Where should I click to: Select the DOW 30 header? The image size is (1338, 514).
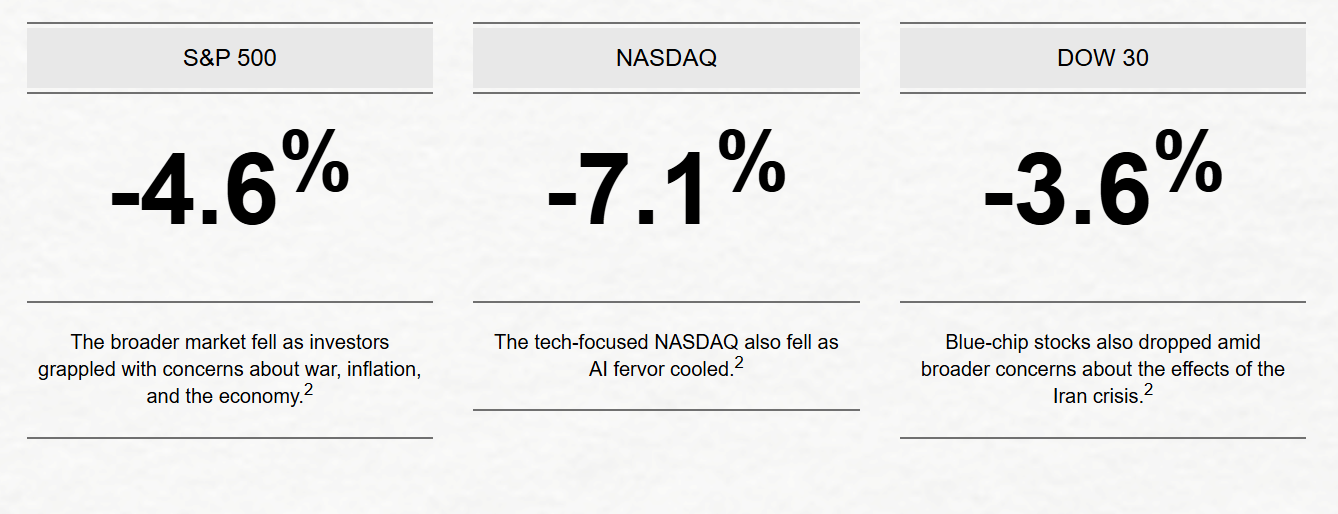pyautogui.click(x=1102, y=58)
